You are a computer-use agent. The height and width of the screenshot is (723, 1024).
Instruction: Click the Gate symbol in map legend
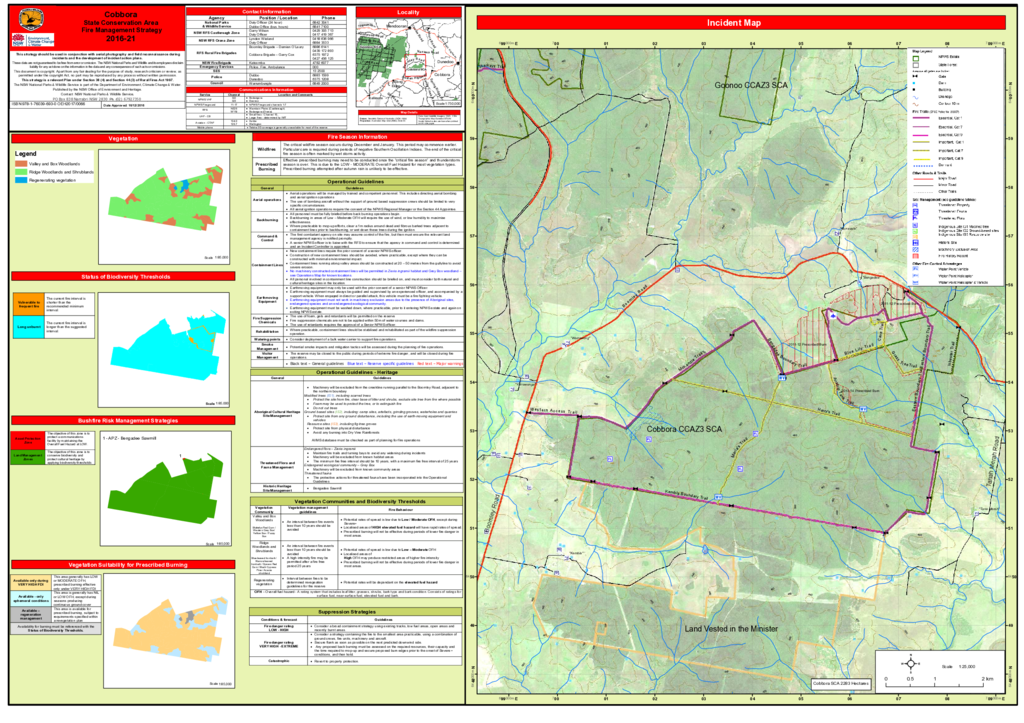coord(916,76)
